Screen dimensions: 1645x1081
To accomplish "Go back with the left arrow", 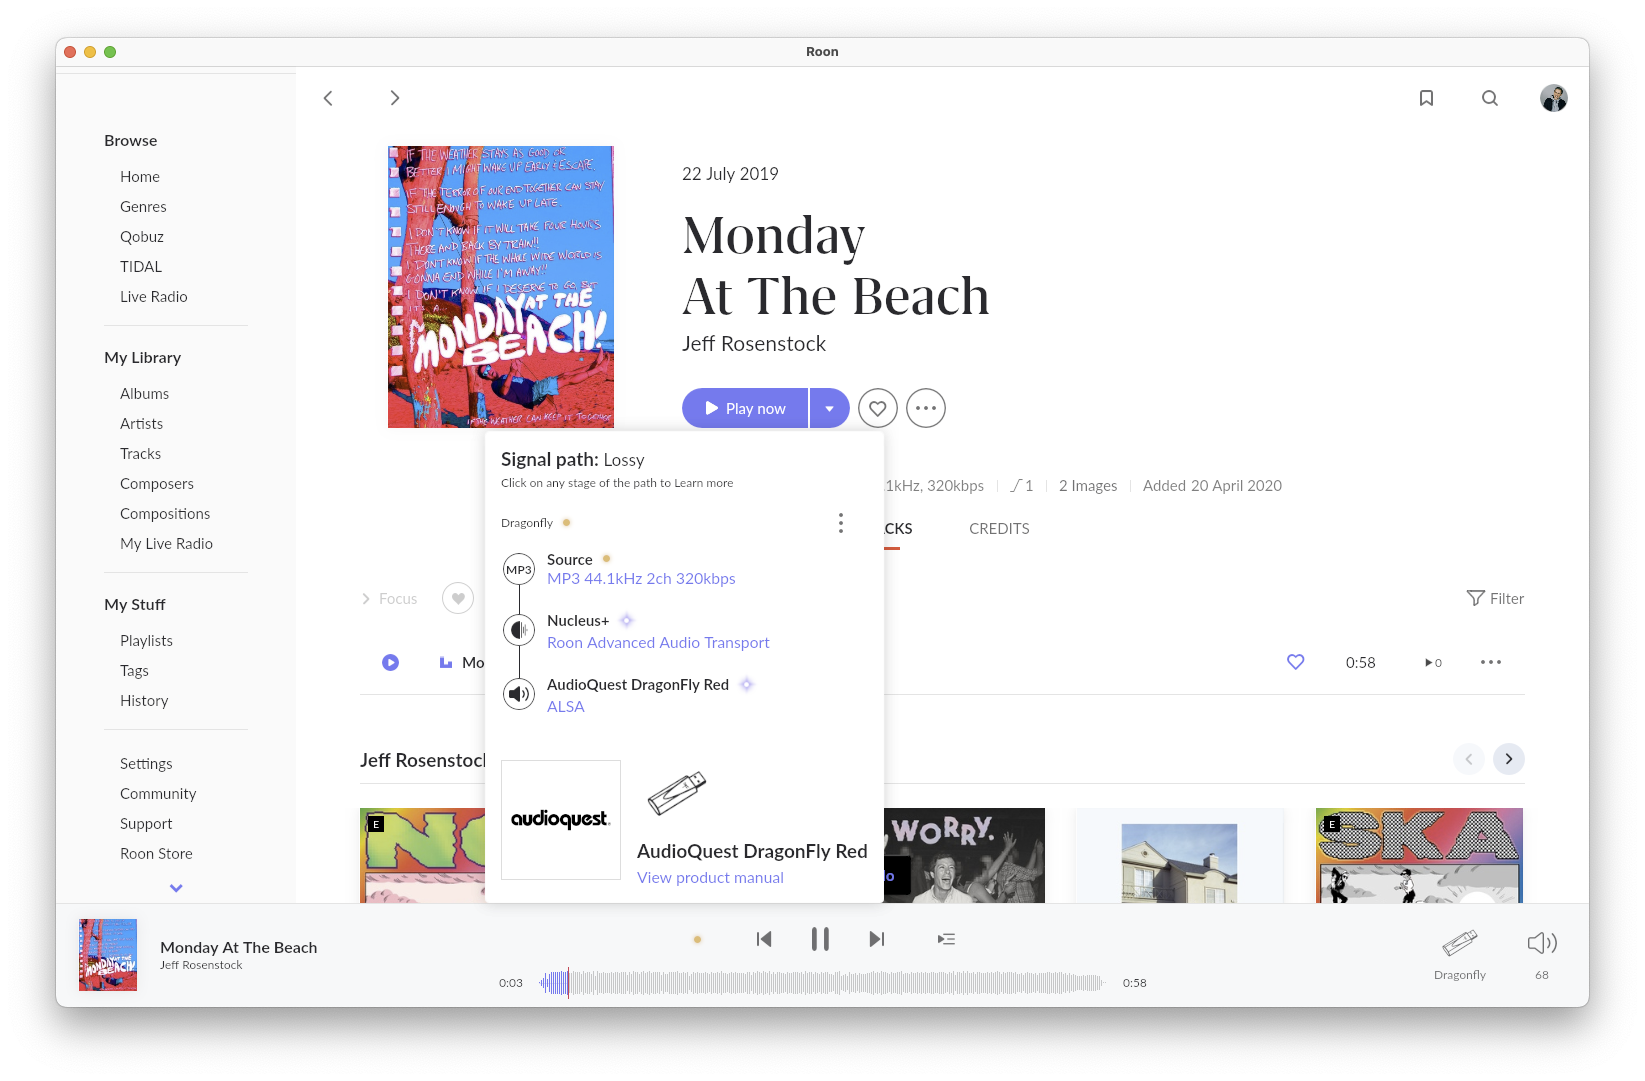I will (328, 98).
